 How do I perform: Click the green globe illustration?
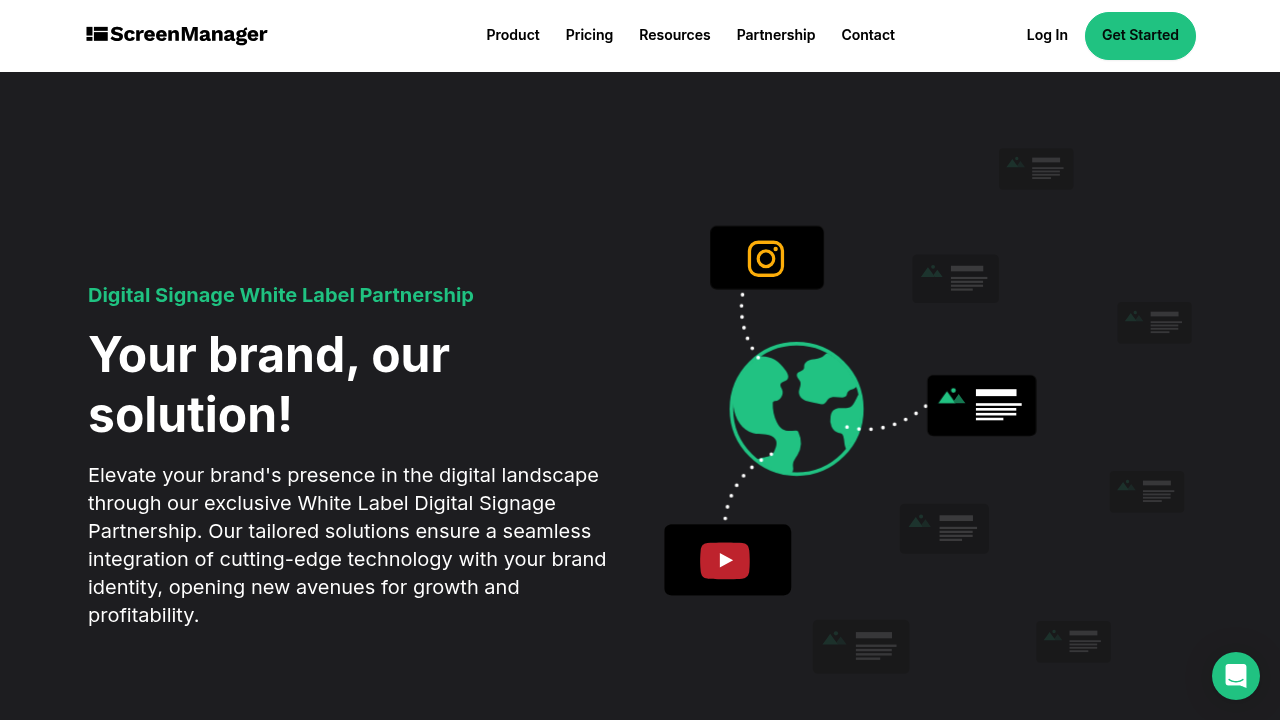coord(796,408)
